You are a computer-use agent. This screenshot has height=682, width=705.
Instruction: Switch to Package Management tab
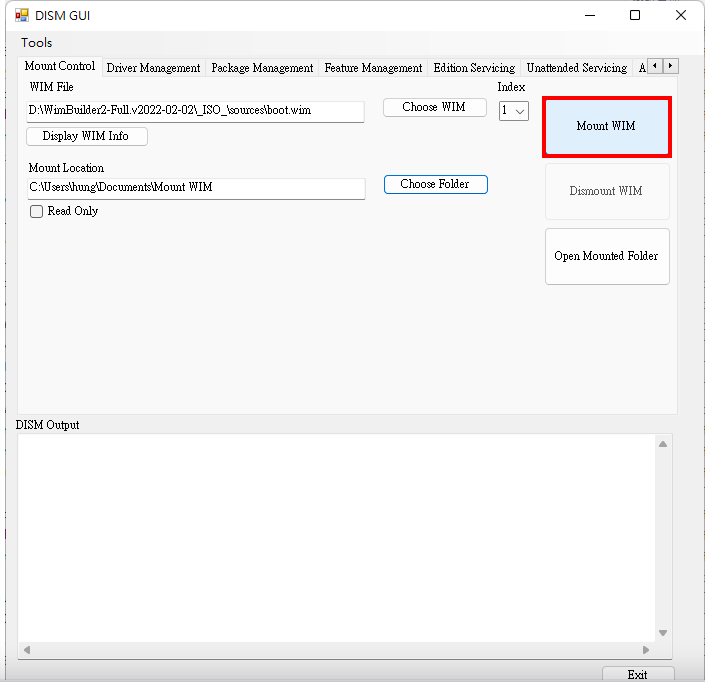(262, 68)
